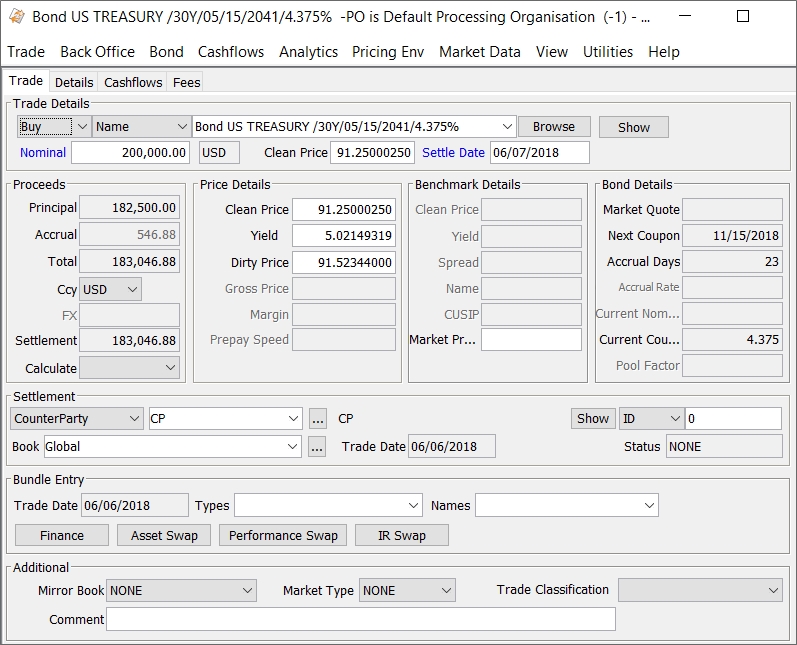Viewport: 797px width, 645px height.
Task: Switch to the Fees tab
Action: click(187, 82)
